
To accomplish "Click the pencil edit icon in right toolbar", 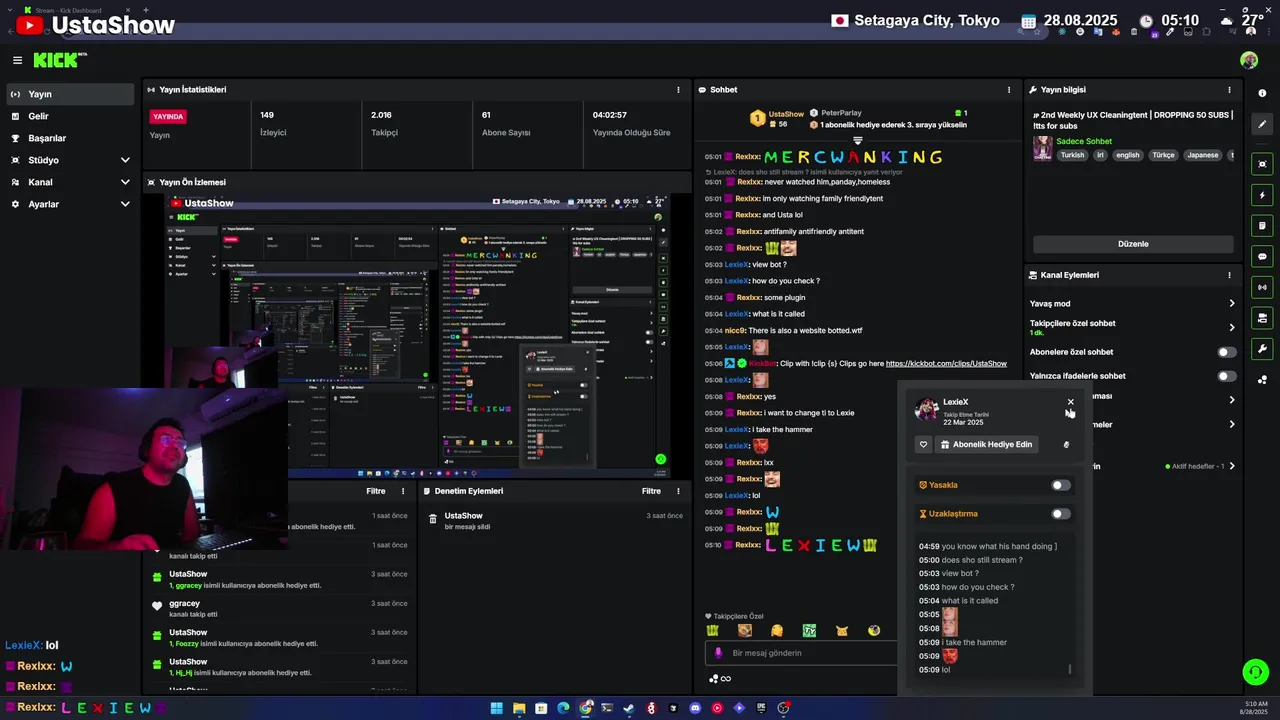I will click(x=1262, y=122).
